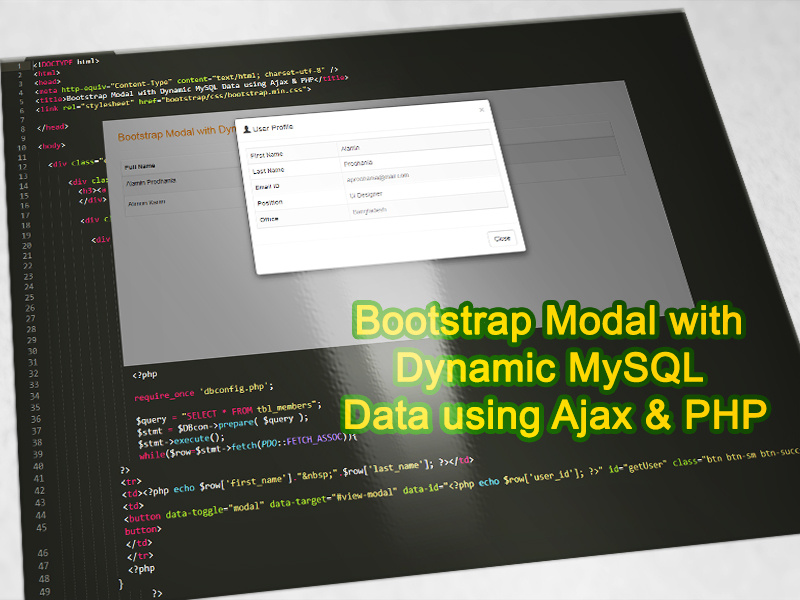
Task: Click the while fetch(PDO::FETCH_ASSOC) line
Action: pyautogui.click(x=248, y=445)
